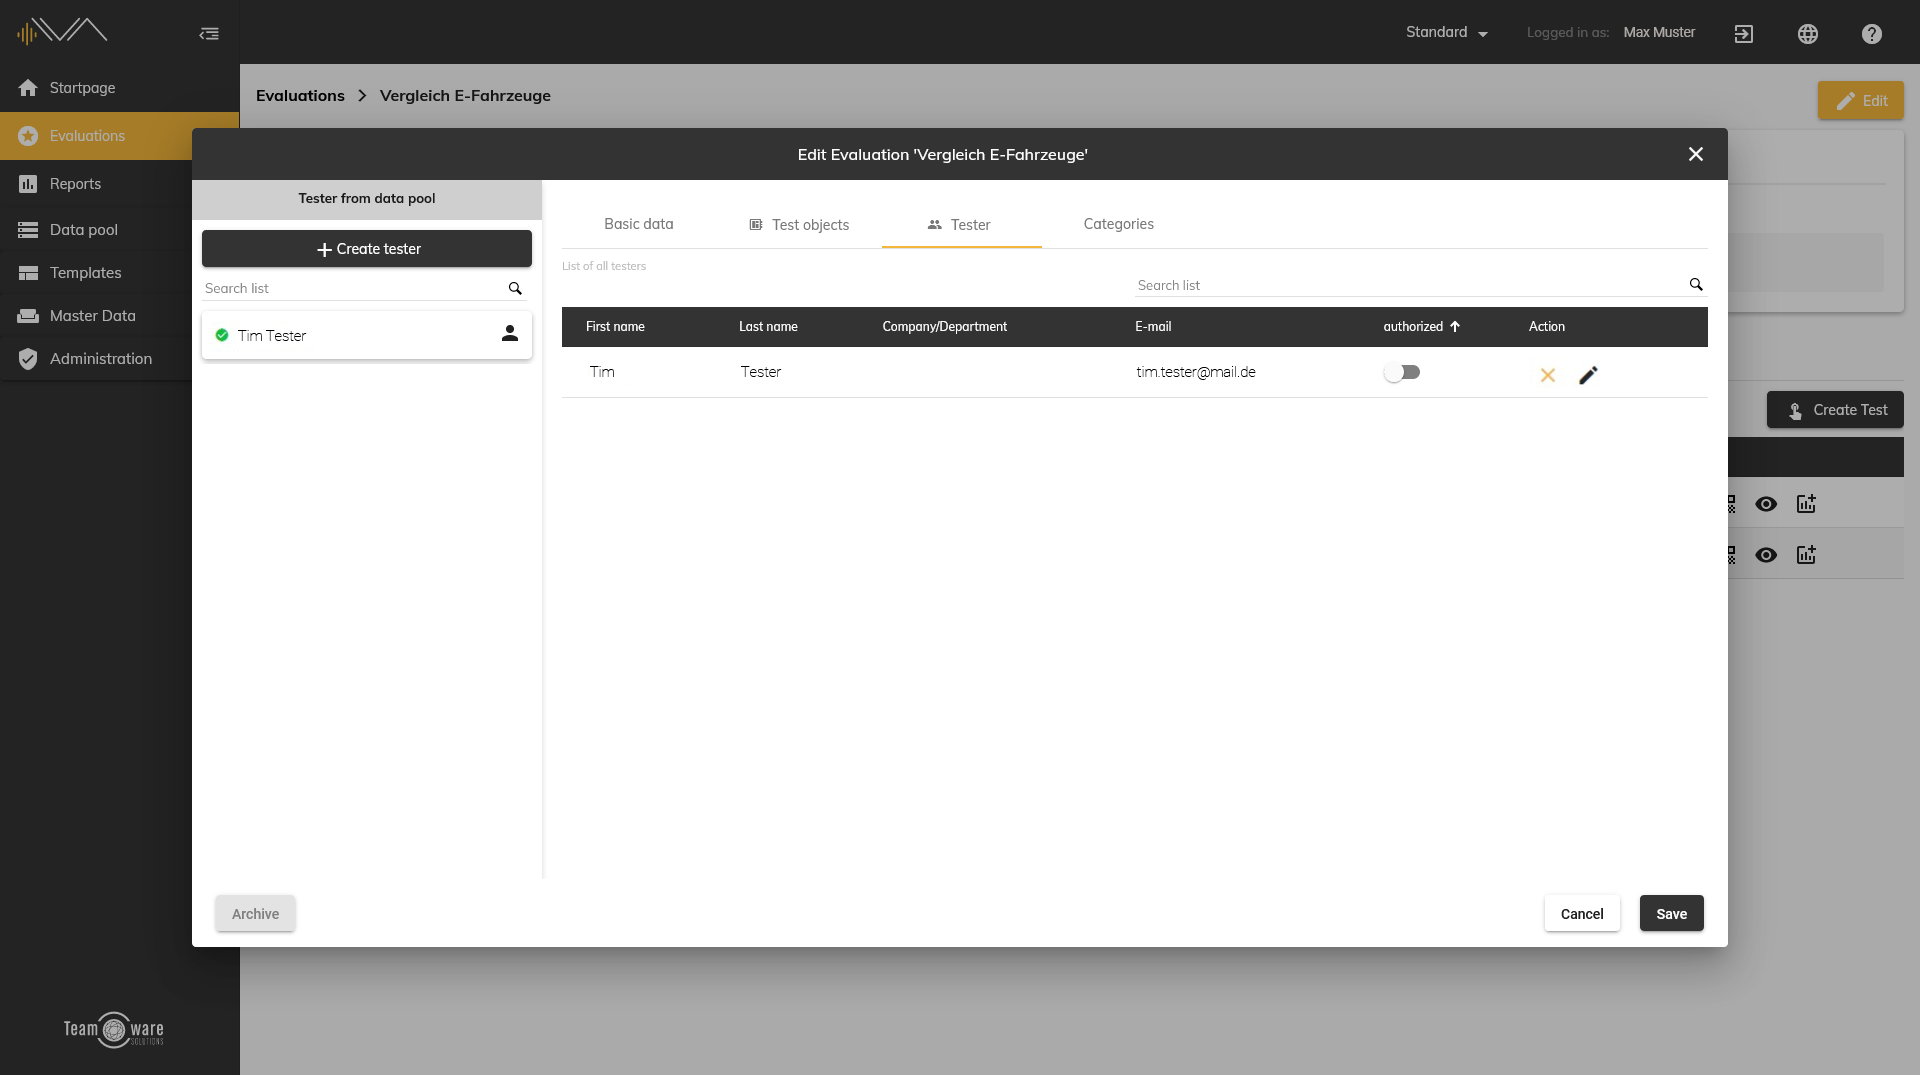The height and width of the screenshot is (1075, 1920).
Task: Select Tim Tester in data pool list
Action: 367,335
